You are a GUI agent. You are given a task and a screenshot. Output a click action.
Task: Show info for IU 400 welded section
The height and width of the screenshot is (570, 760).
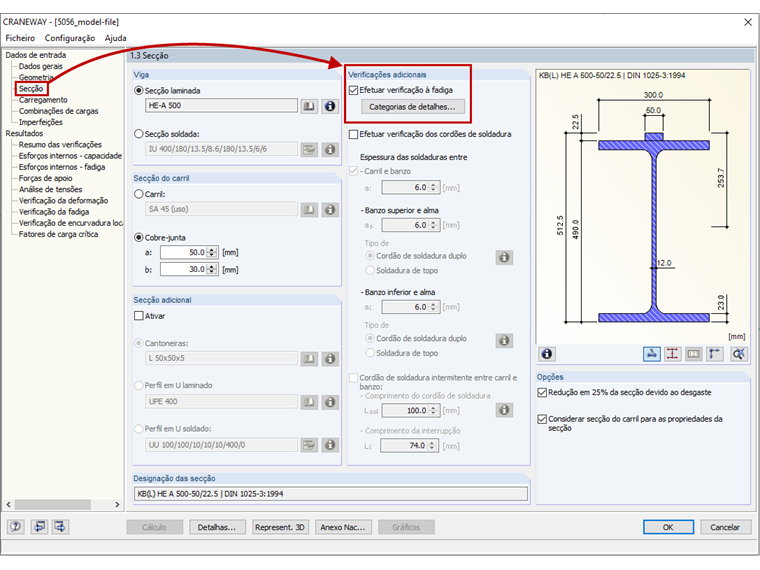click(330, 149)
